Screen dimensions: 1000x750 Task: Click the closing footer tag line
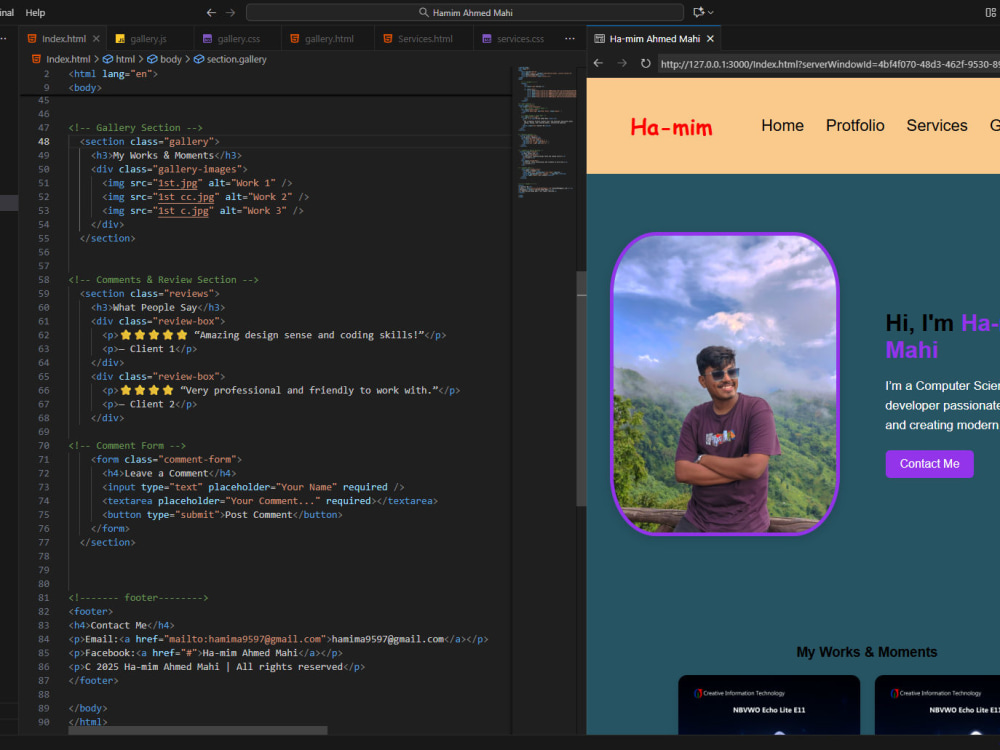coord(93,680)
